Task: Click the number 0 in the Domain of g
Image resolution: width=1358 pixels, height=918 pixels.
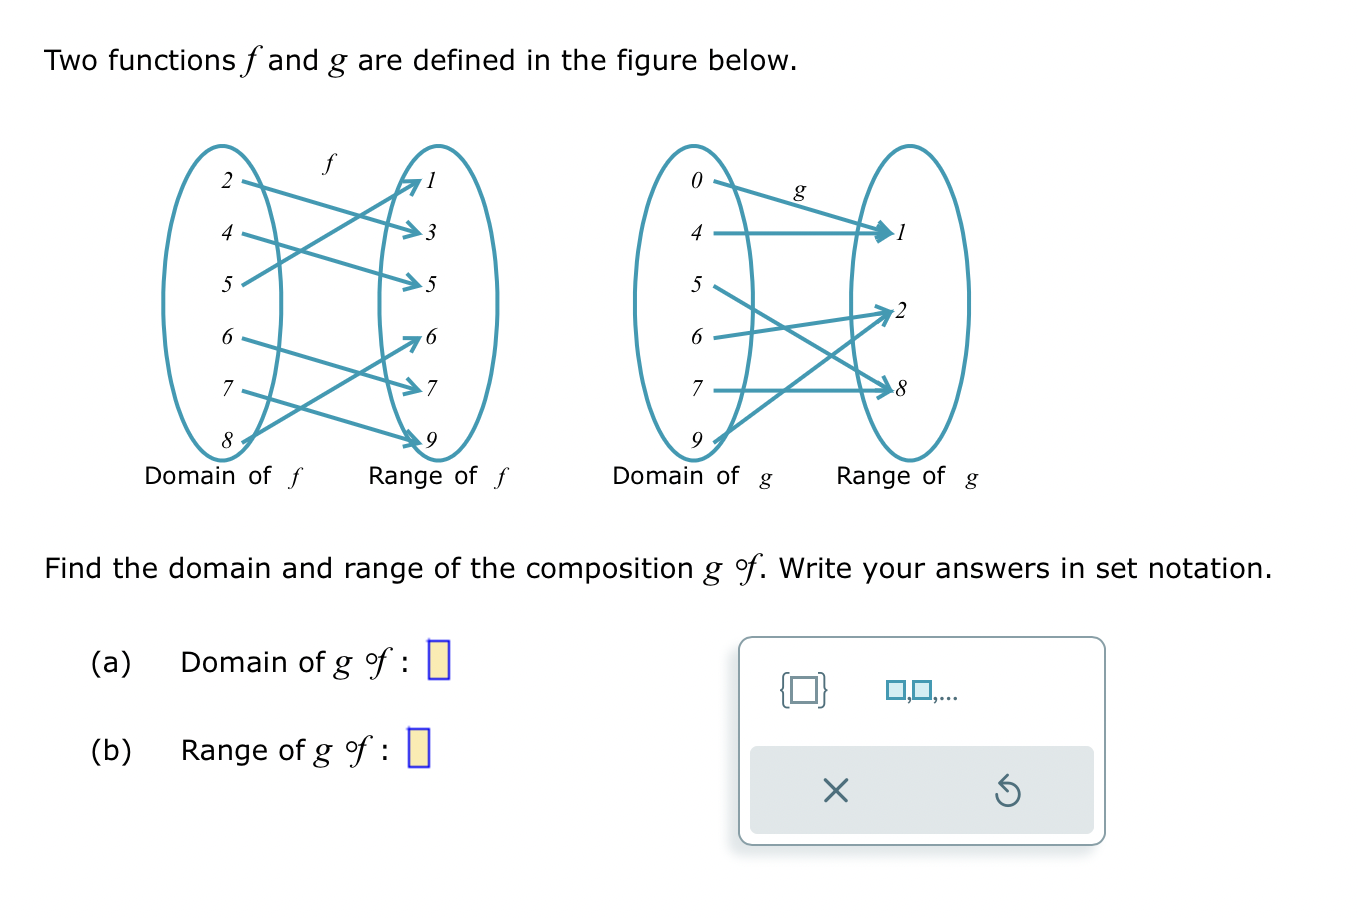Action: pyautogui.click(x=697, y=181)
